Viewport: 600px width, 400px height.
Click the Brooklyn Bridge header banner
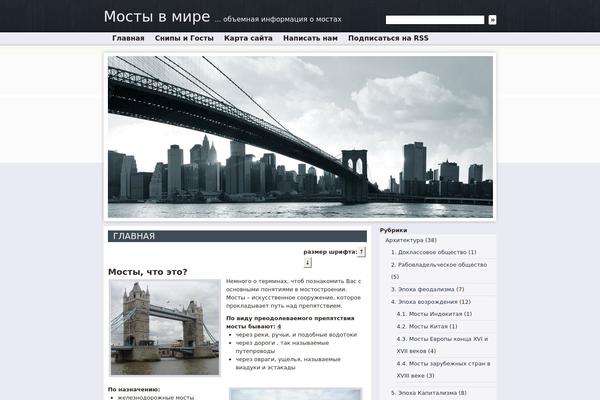click(x=300, y=137)
